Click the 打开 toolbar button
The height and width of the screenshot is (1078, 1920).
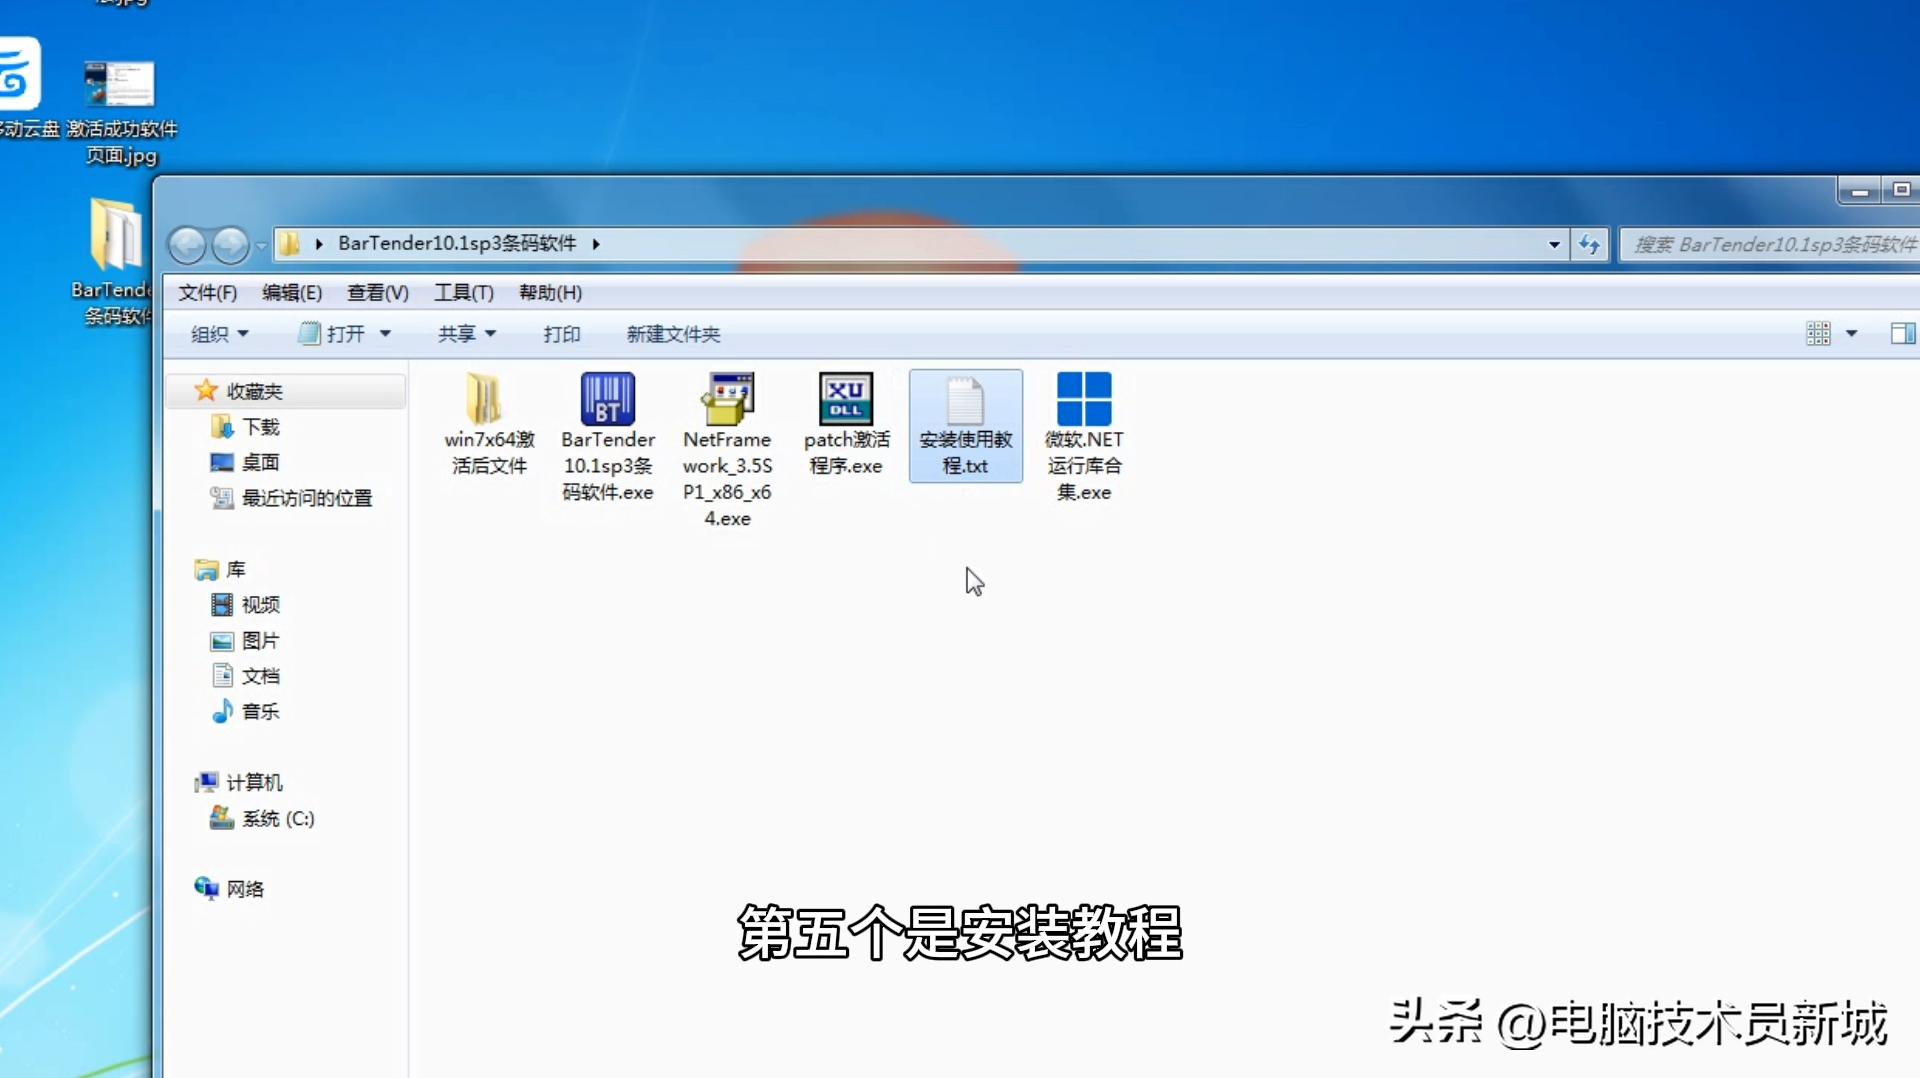(x=332, y=334)
